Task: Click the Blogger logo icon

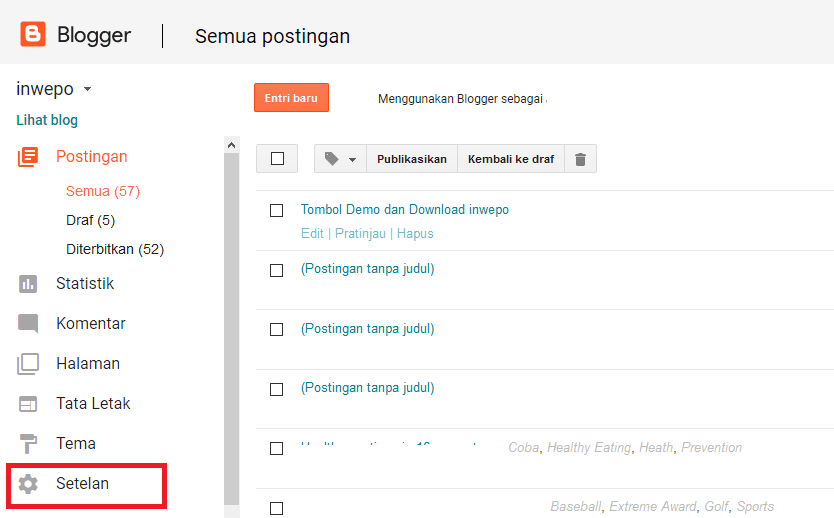Action: 33,35
